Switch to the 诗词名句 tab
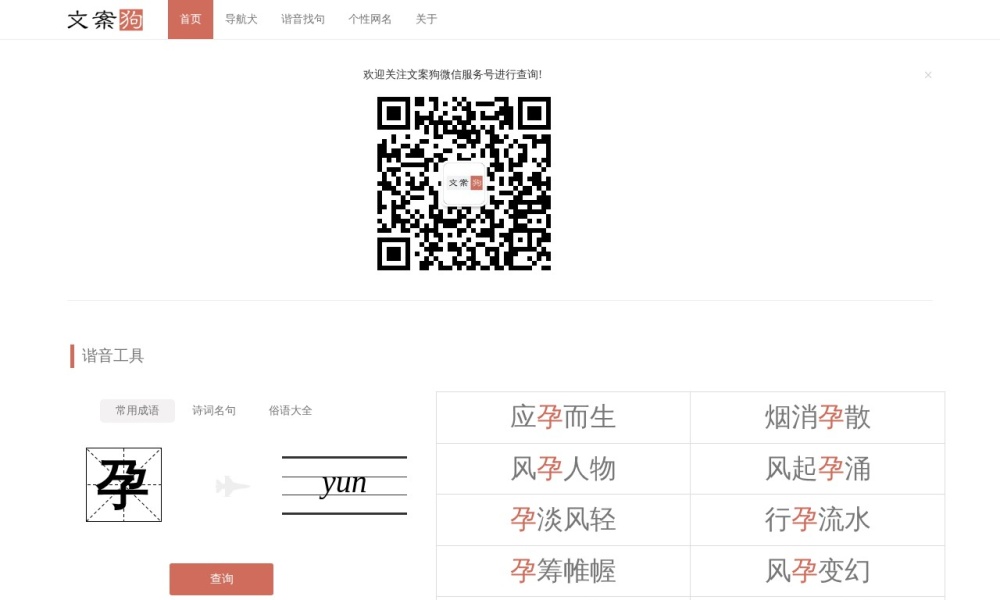Viewport: 1000px width, 600px height. (x=214, y=411)
